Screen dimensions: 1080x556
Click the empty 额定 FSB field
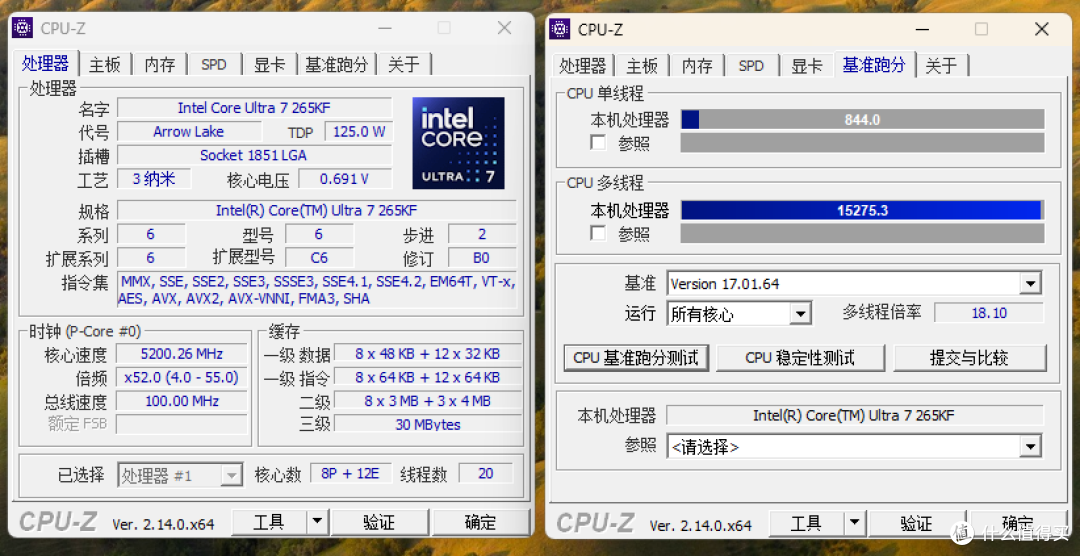click(182, 424)
